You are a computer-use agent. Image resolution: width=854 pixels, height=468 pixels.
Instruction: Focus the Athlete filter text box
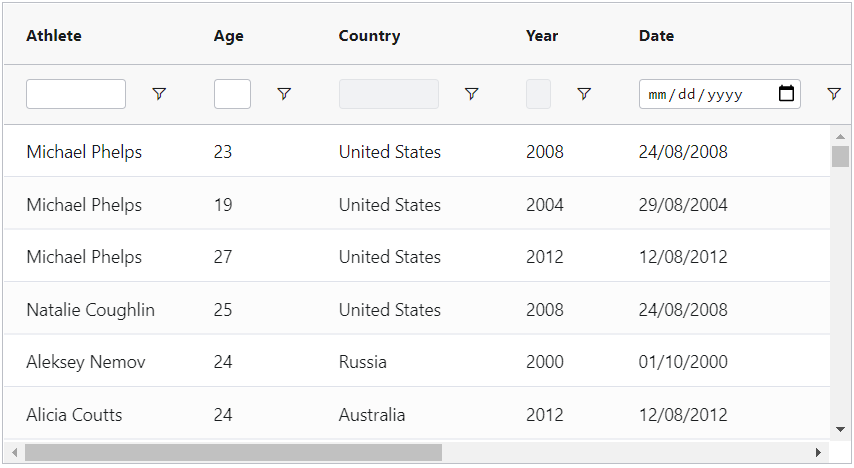coord(76,94)
